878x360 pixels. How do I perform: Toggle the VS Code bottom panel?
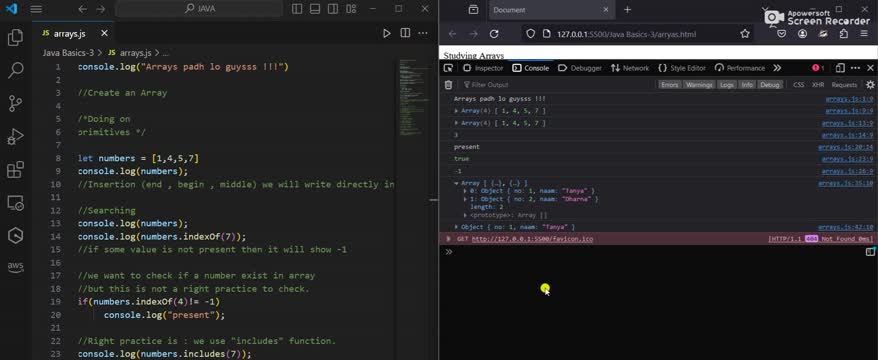(315, 9)
